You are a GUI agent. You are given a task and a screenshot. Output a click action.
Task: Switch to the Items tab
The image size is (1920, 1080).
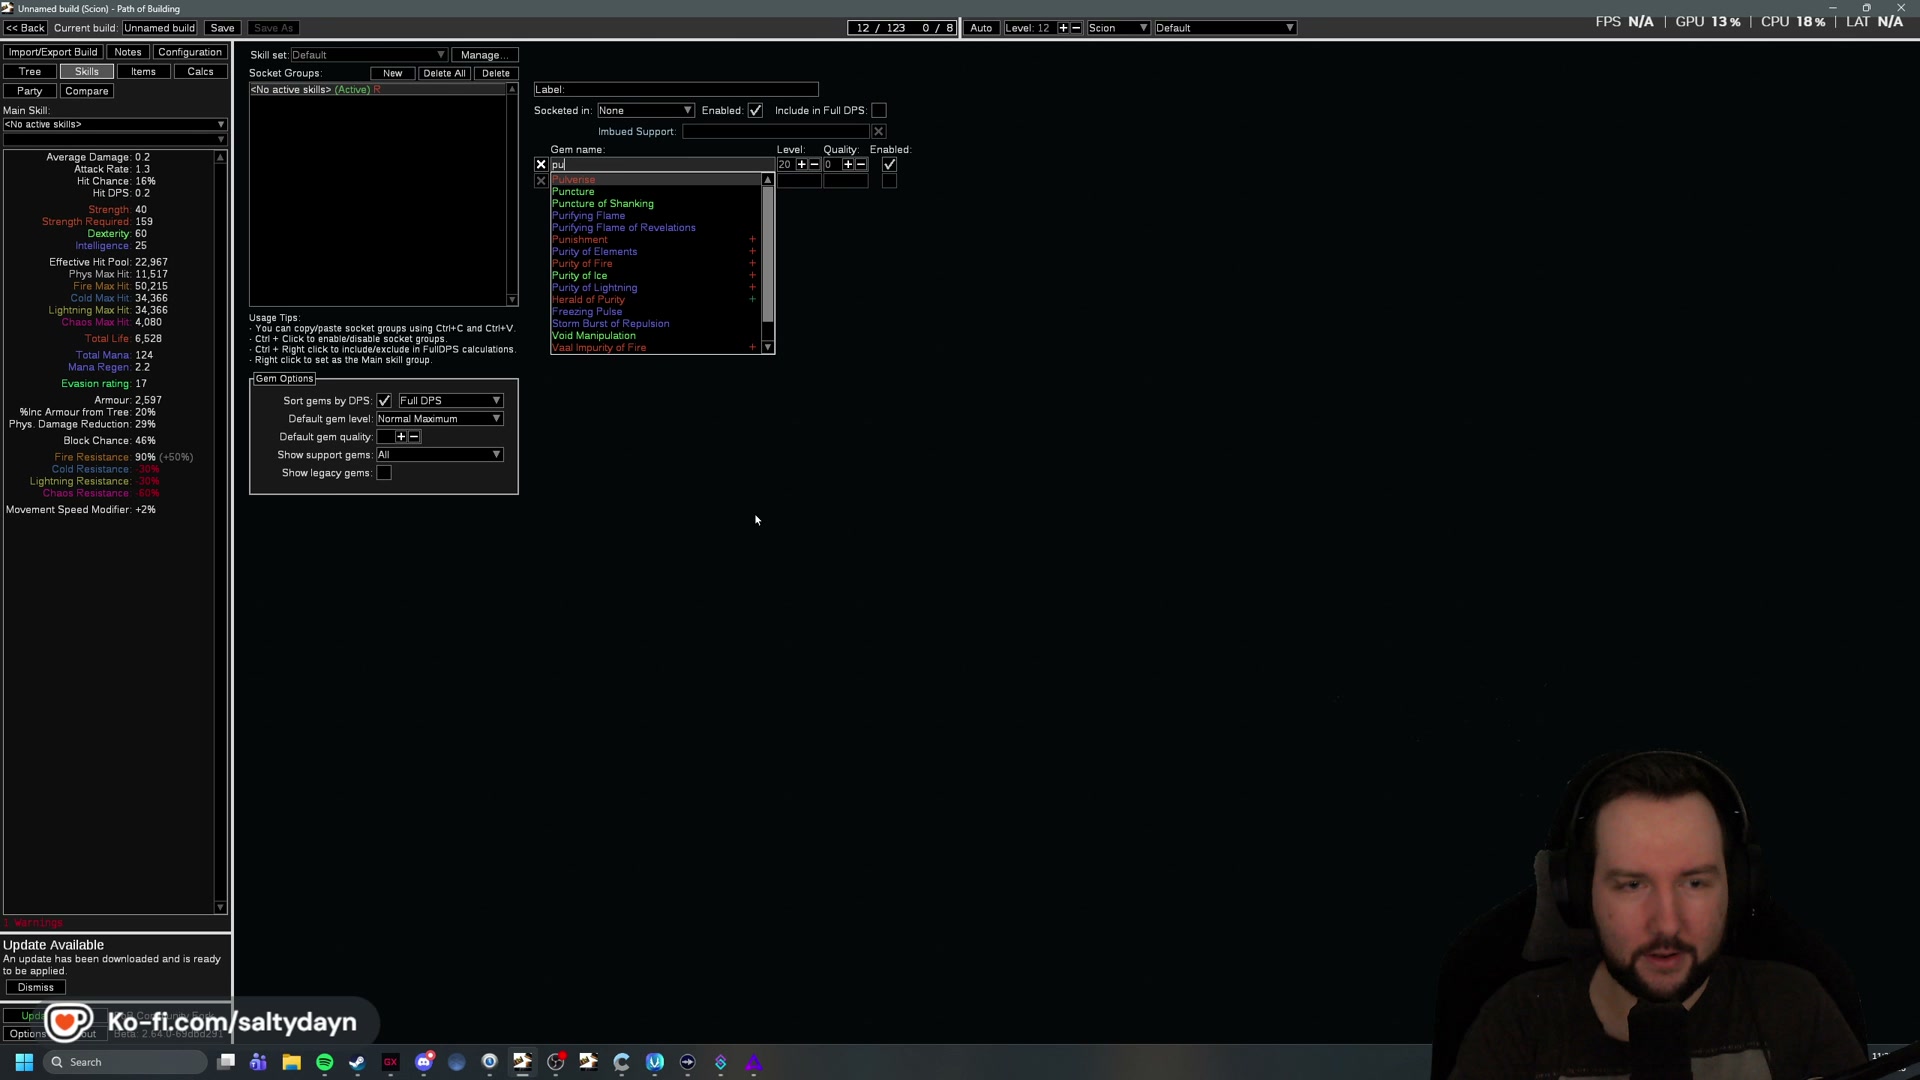tap(143, 72)
